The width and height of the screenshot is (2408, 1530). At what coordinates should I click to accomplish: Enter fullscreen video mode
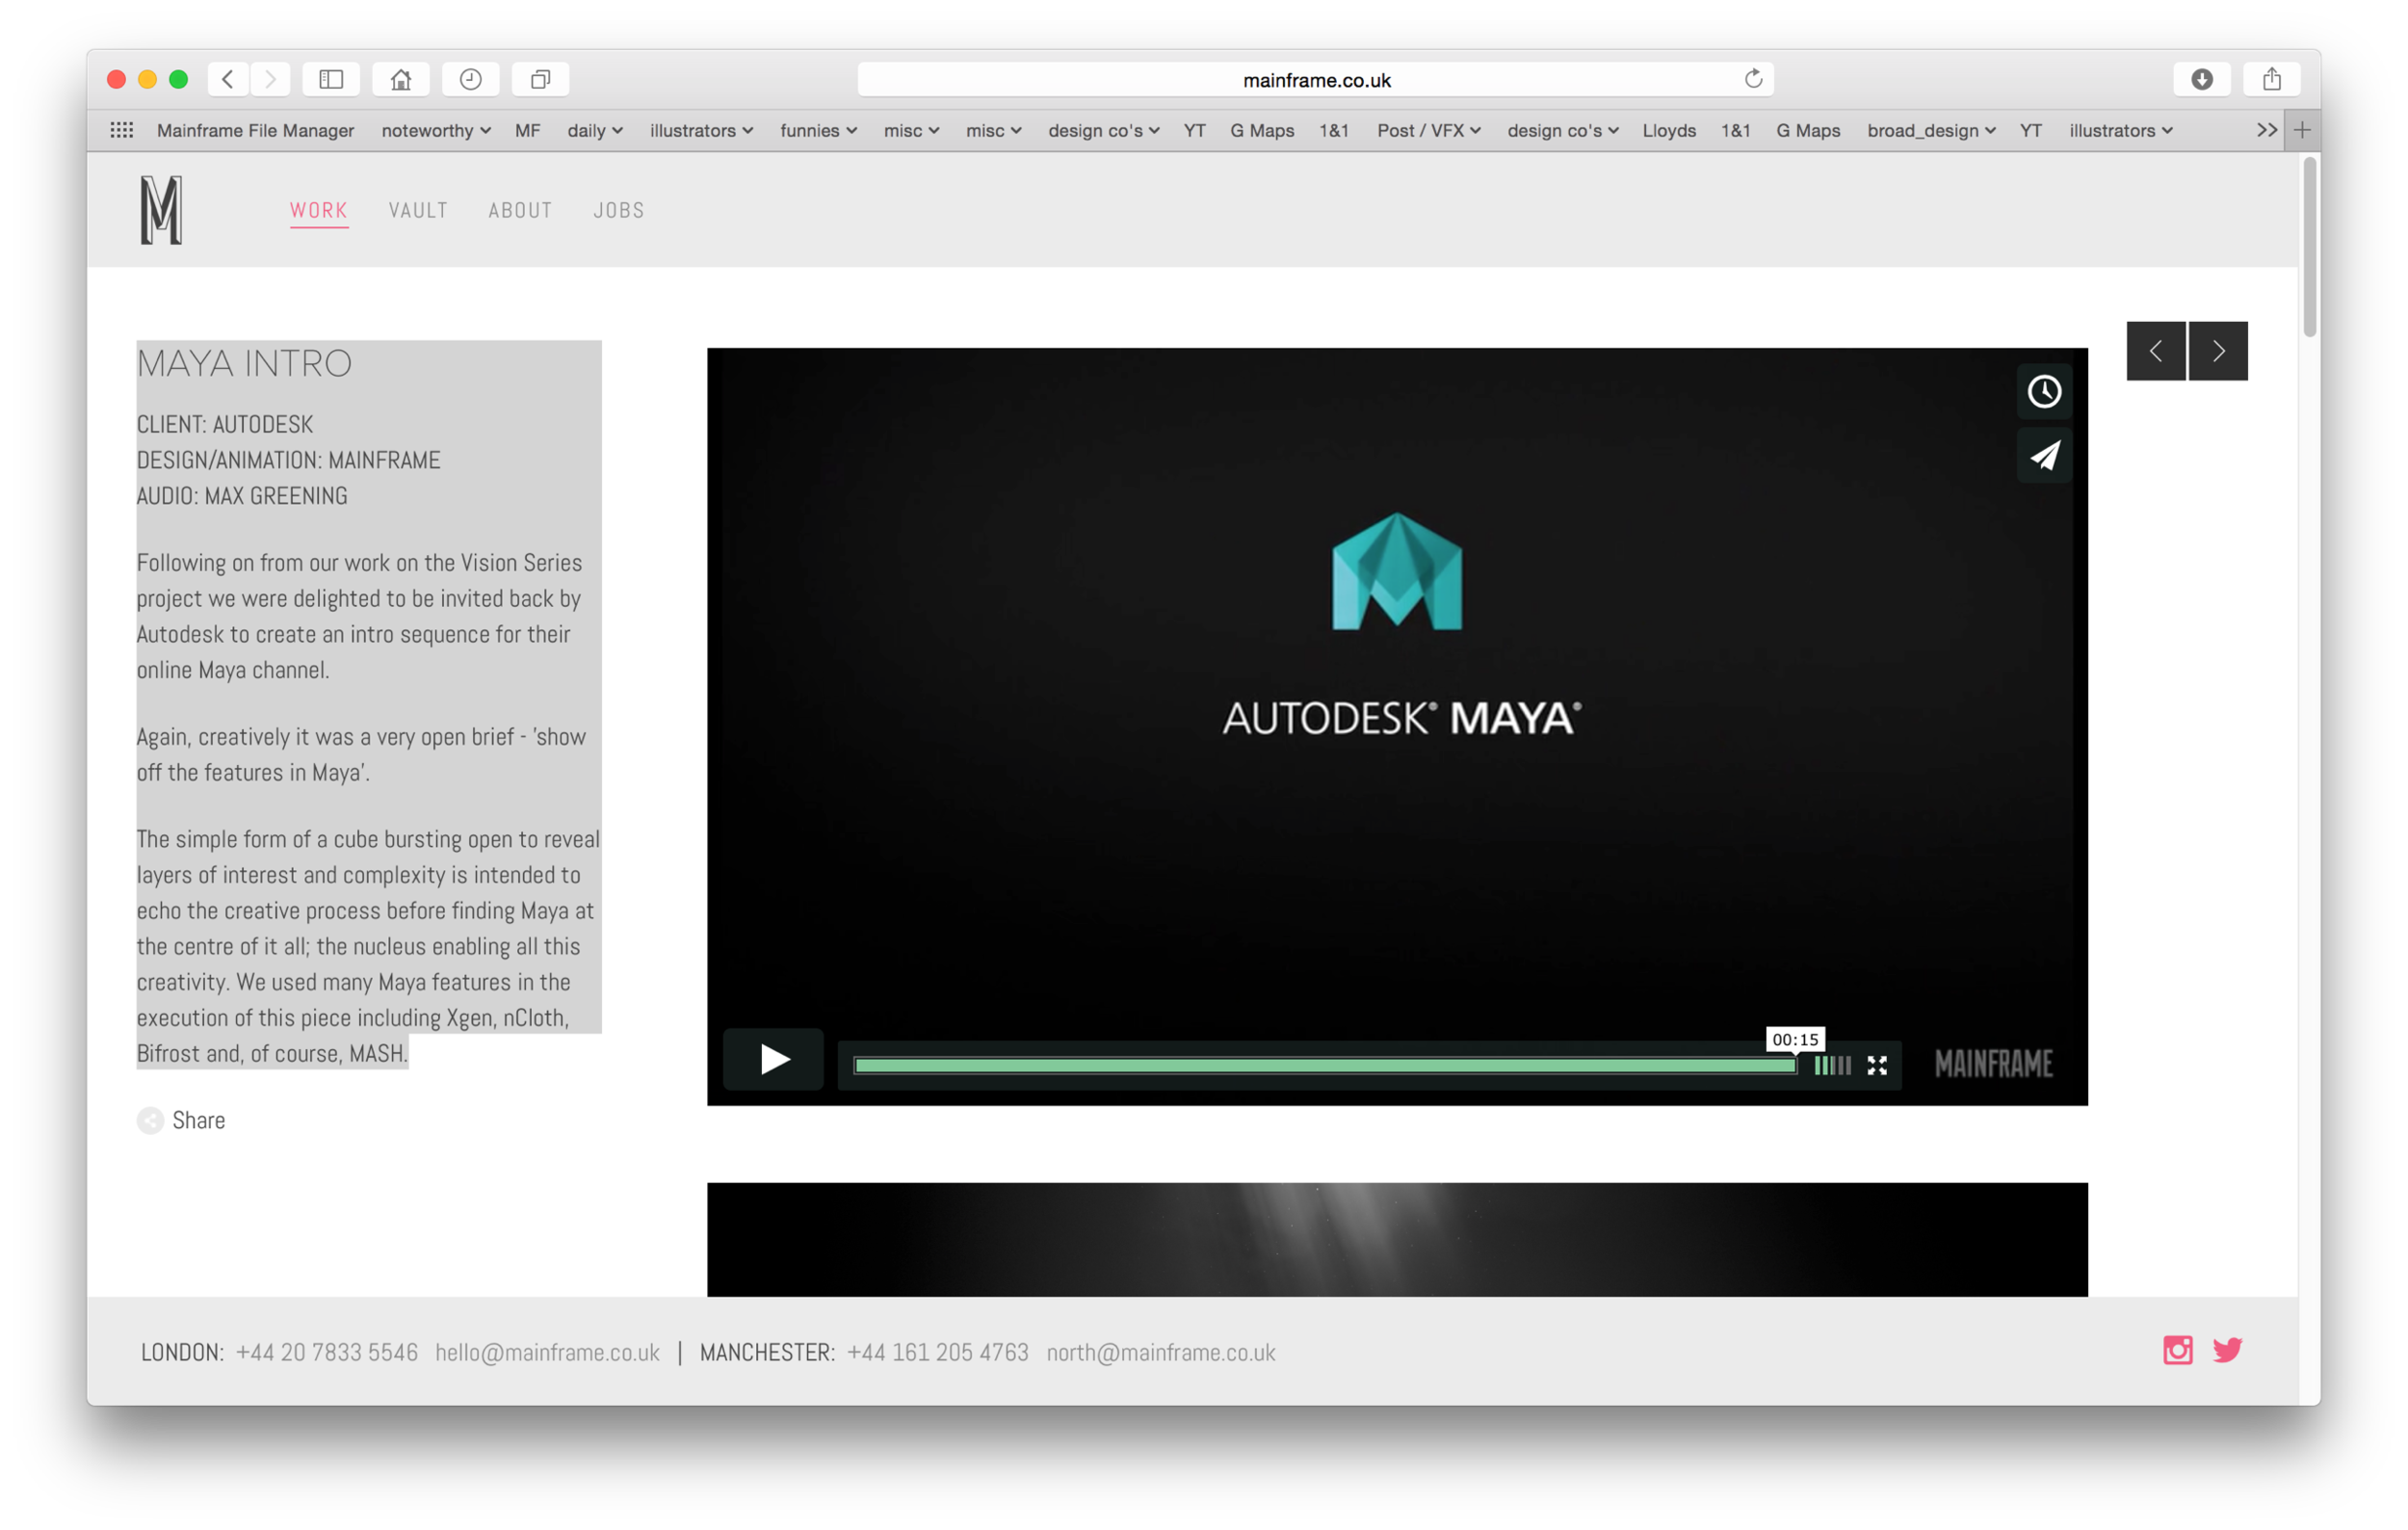click(1877, 1066)
